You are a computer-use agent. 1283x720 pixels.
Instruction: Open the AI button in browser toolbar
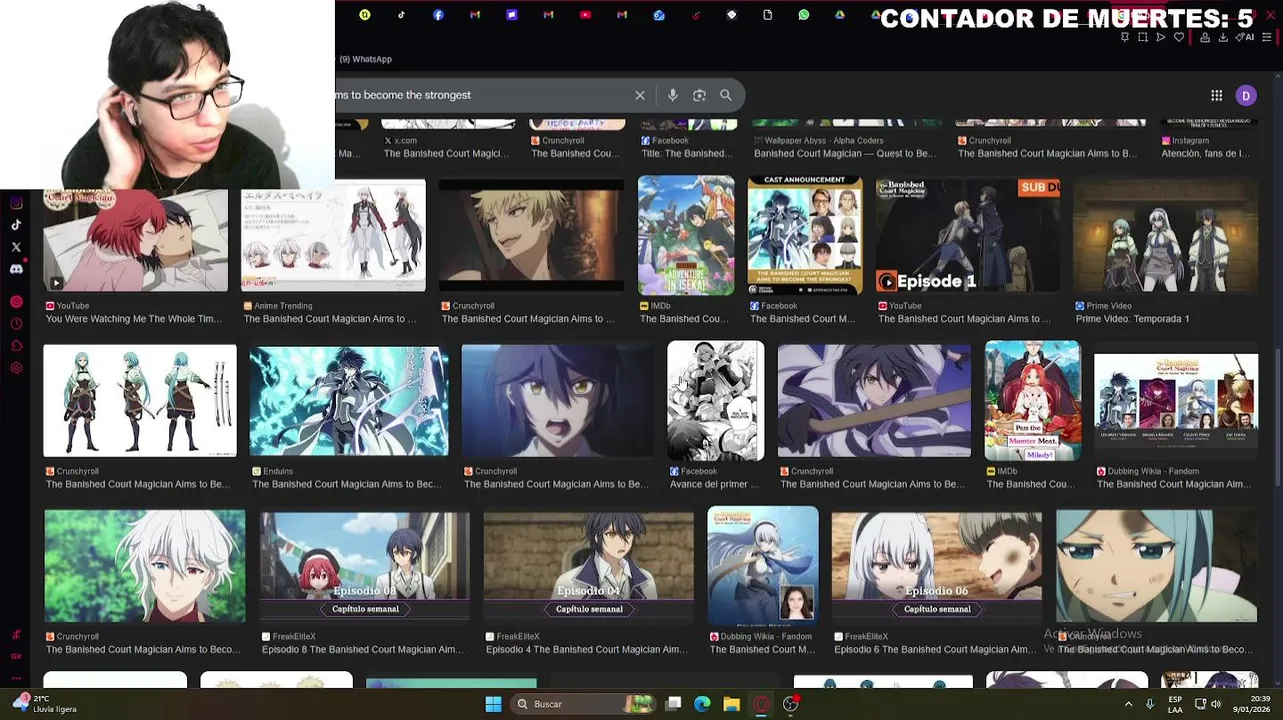1246,37
